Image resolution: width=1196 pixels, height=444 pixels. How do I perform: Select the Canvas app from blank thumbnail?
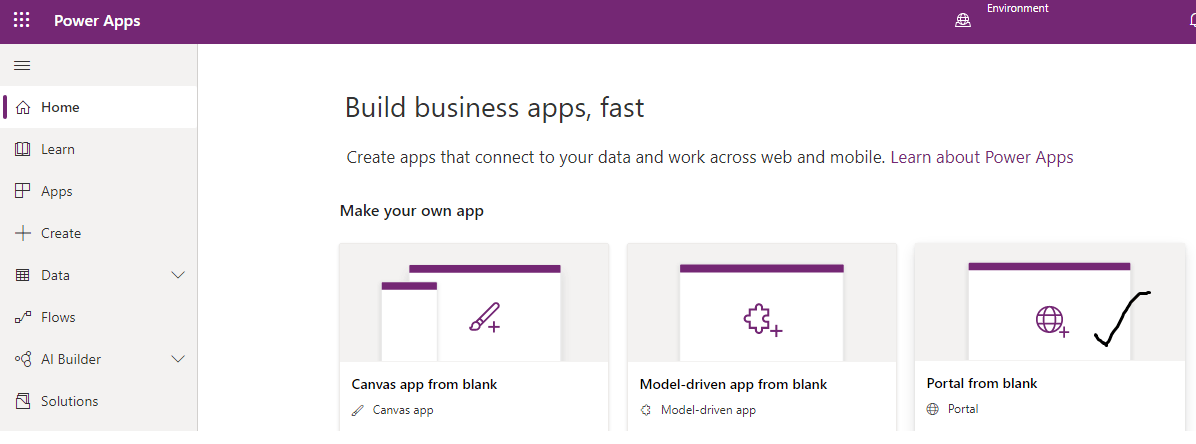[474, 303]
